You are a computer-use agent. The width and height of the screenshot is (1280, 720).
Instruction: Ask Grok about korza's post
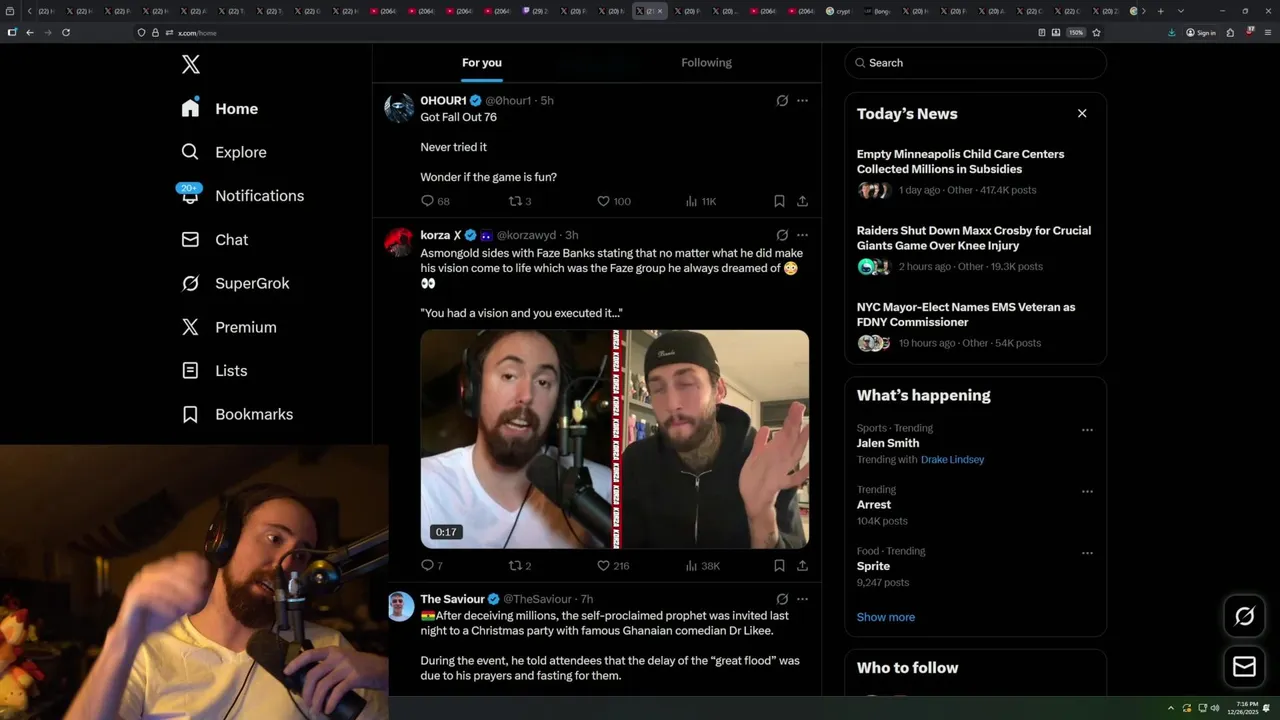click(x=782, y=235)
